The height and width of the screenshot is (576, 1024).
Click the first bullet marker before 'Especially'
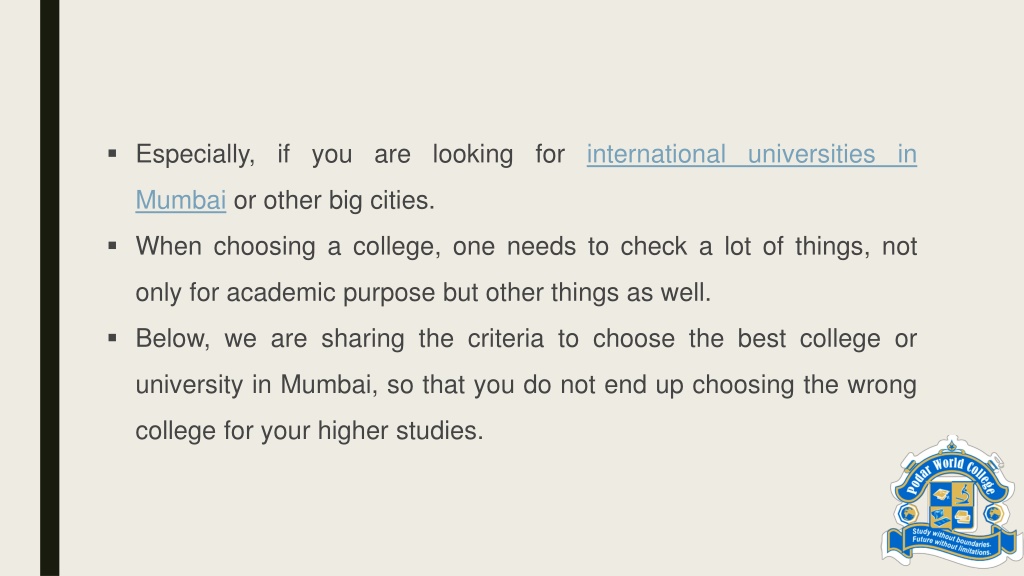112,154
